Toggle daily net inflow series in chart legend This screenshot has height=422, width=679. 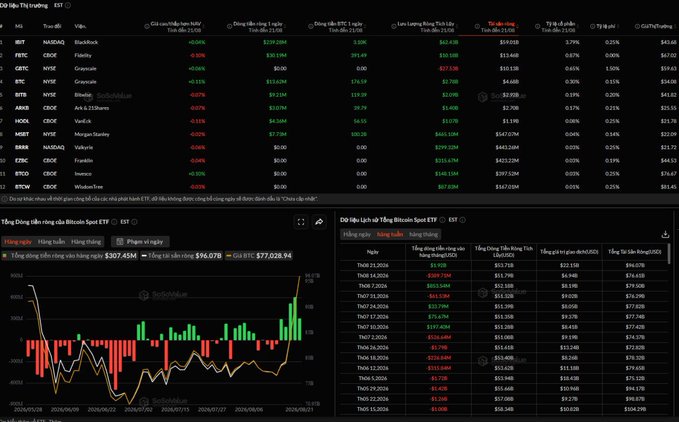[x=69, y=256]
